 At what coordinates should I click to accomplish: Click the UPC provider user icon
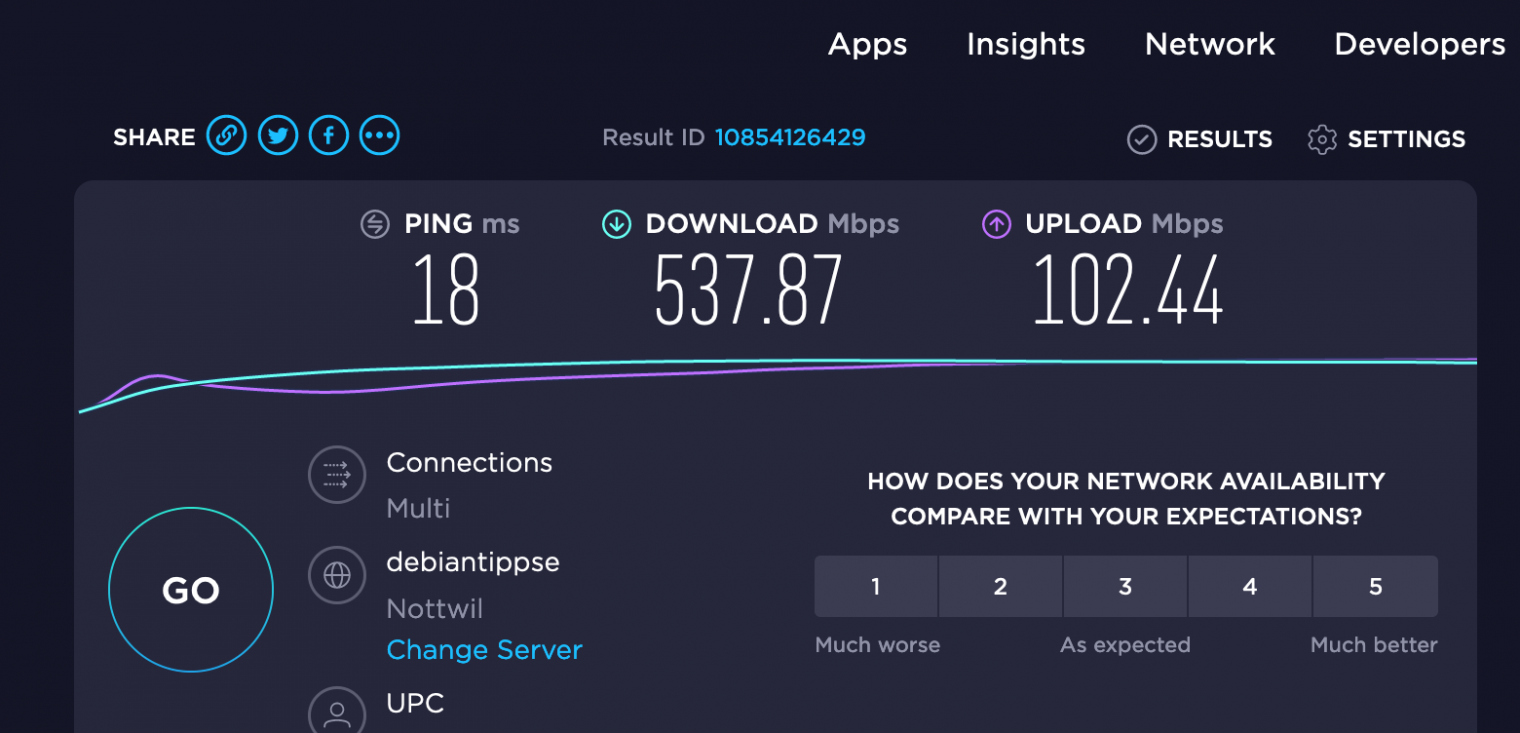tap(337, 712)
